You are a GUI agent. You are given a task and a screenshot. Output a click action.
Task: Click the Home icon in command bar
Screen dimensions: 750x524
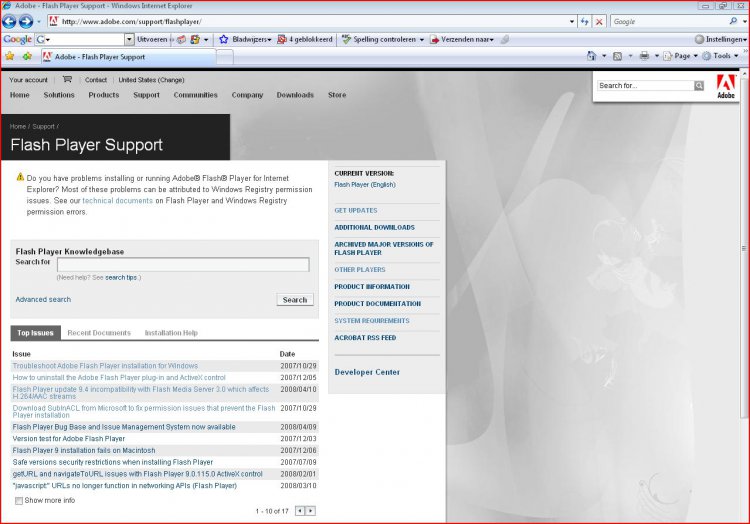[592, 56]
